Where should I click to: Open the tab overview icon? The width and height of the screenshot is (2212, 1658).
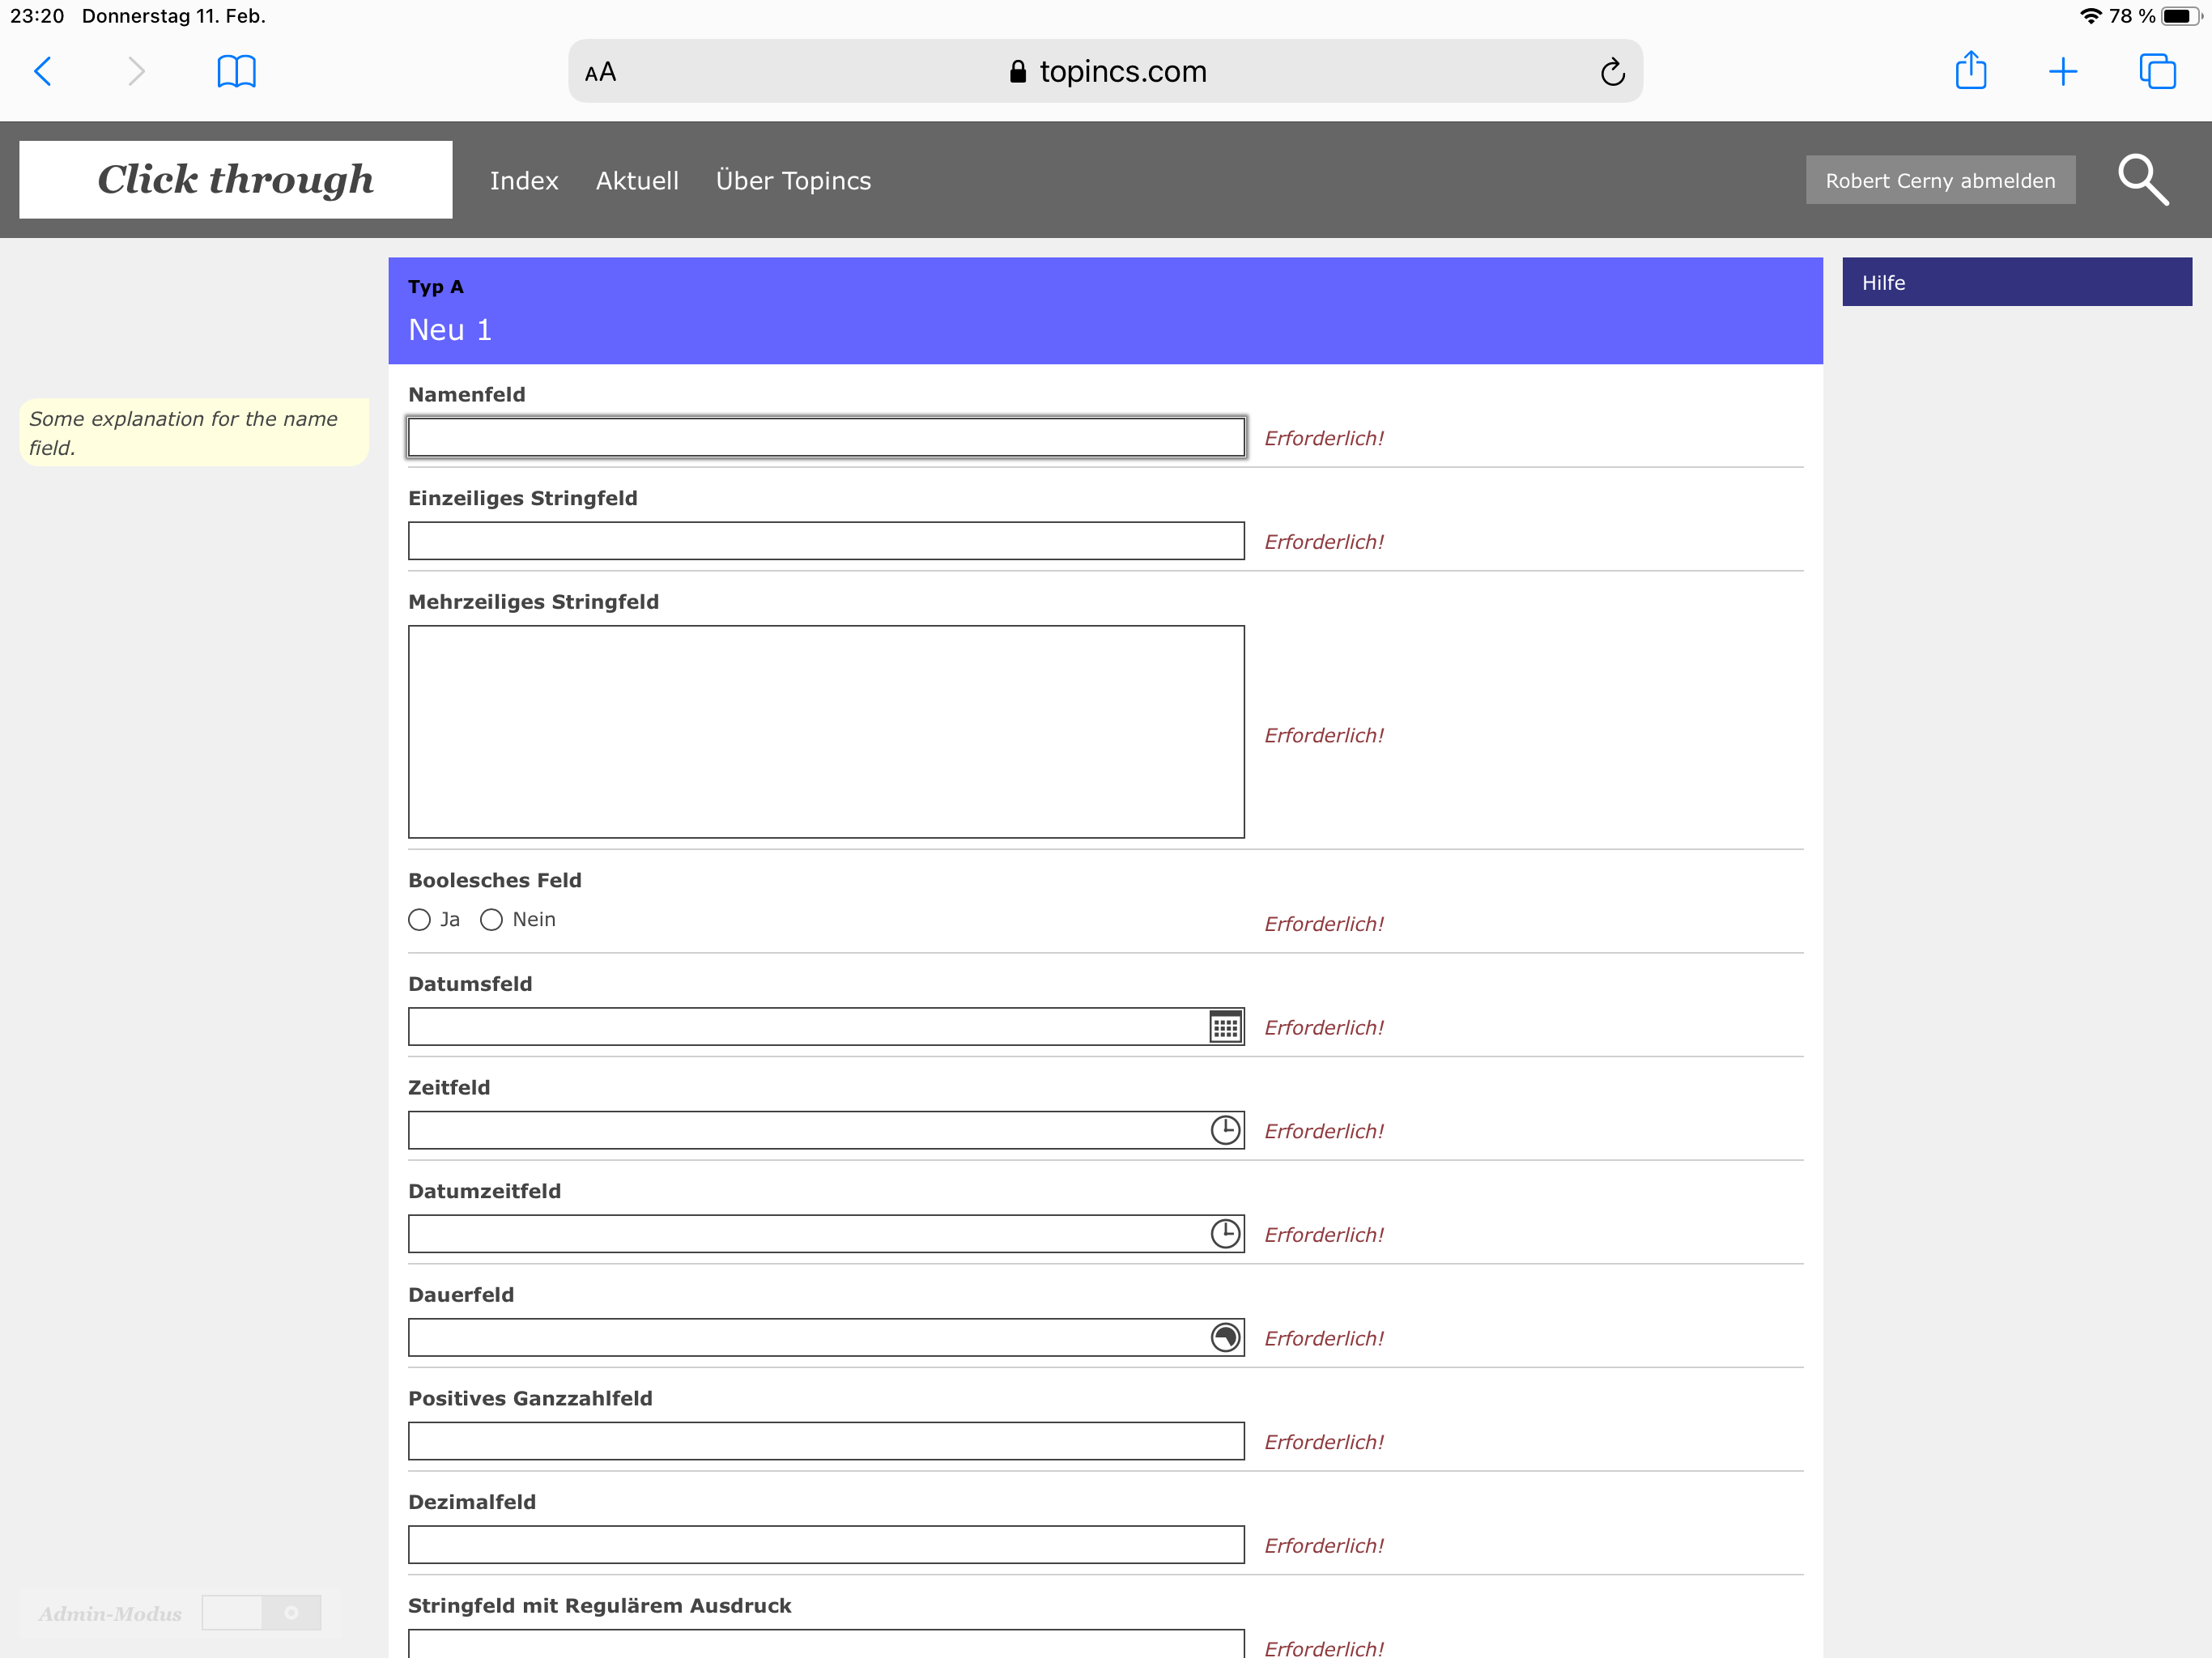(x=2157, y=71)
